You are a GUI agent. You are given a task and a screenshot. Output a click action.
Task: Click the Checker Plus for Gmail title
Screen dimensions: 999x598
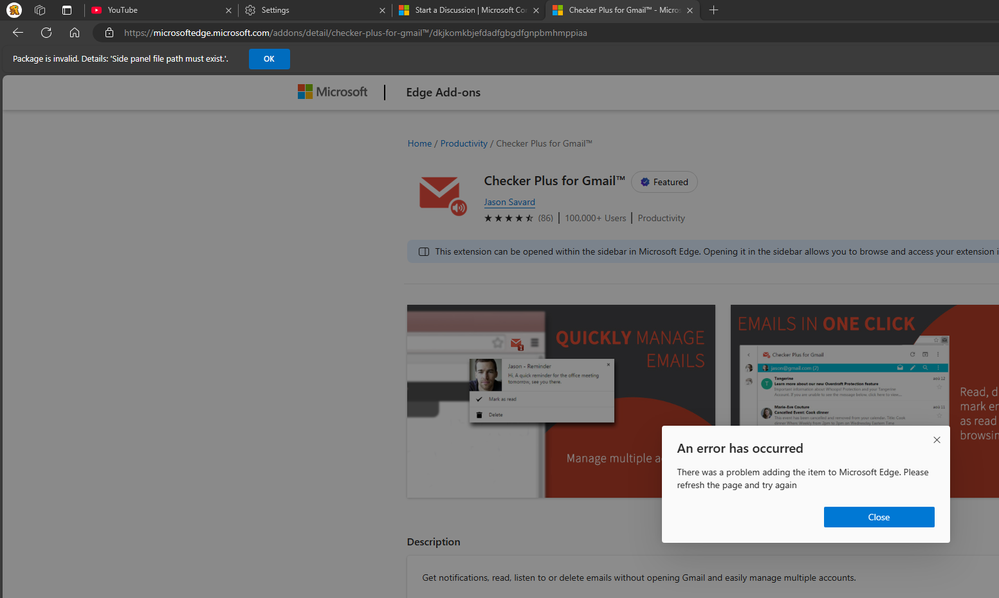(x=554, y=181)
